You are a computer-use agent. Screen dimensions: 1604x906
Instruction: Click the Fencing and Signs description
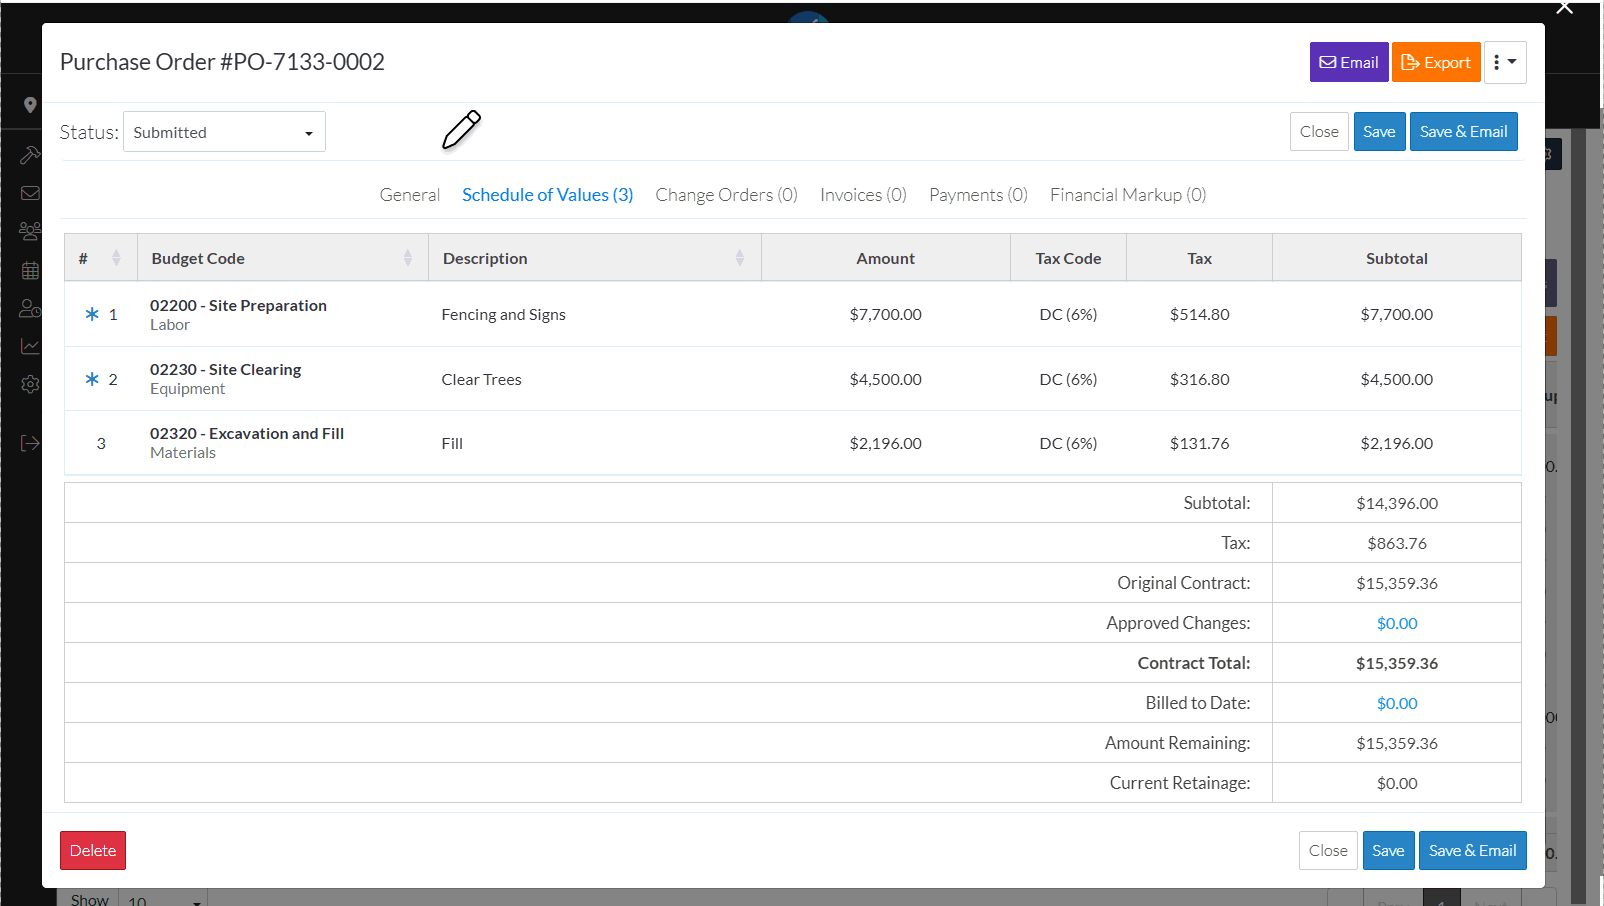(x=503, y=314)
